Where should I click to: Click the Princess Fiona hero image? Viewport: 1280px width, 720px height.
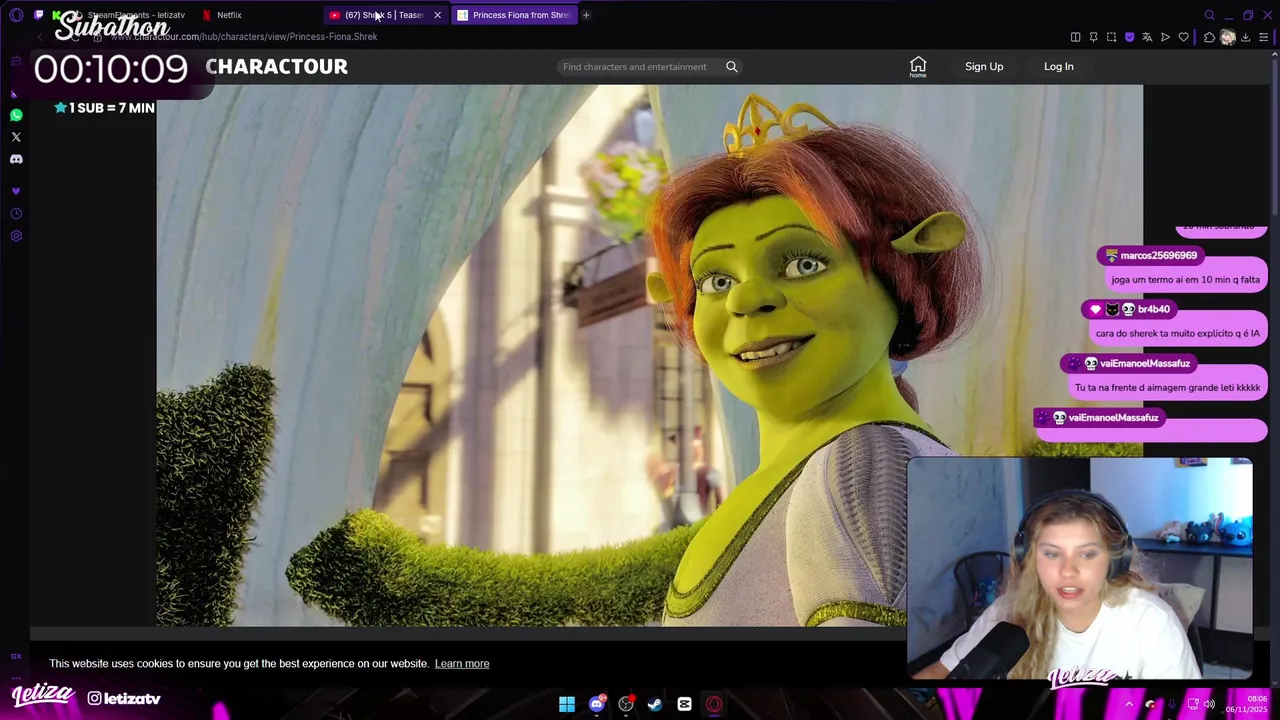click(x=650, y=356)
